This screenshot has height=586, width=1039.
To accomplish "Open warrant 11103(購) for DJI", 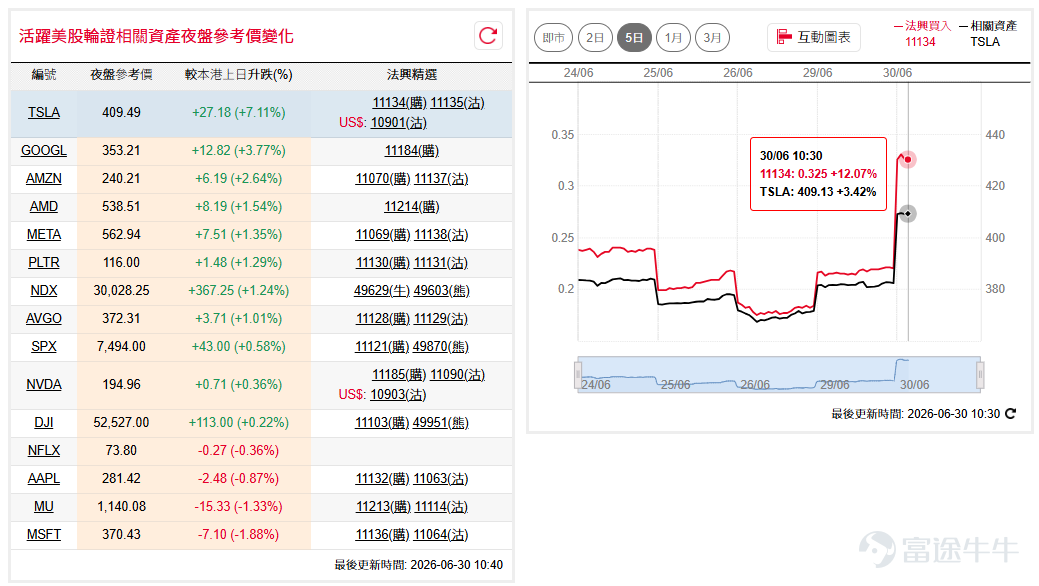I will pyautogui.click(x=382, y=422).
